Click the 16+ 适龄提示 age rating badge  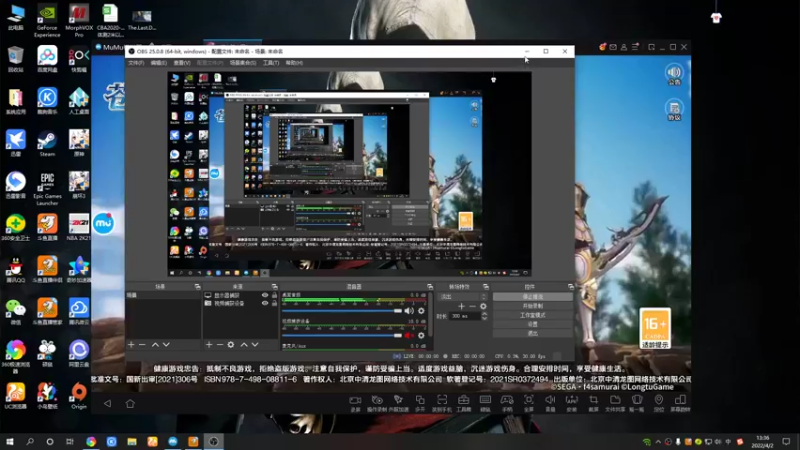[x=655, y=328]
